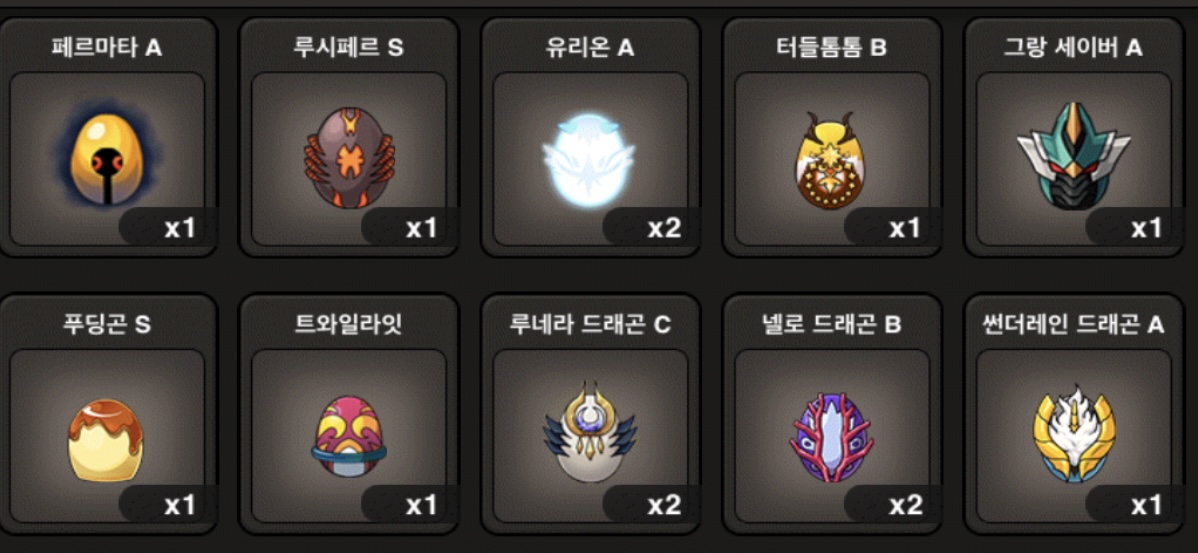Select the 푸딩곤 S pudding egg icon
The height and width of the screenshot is (553, 1198).
[105, 440]
